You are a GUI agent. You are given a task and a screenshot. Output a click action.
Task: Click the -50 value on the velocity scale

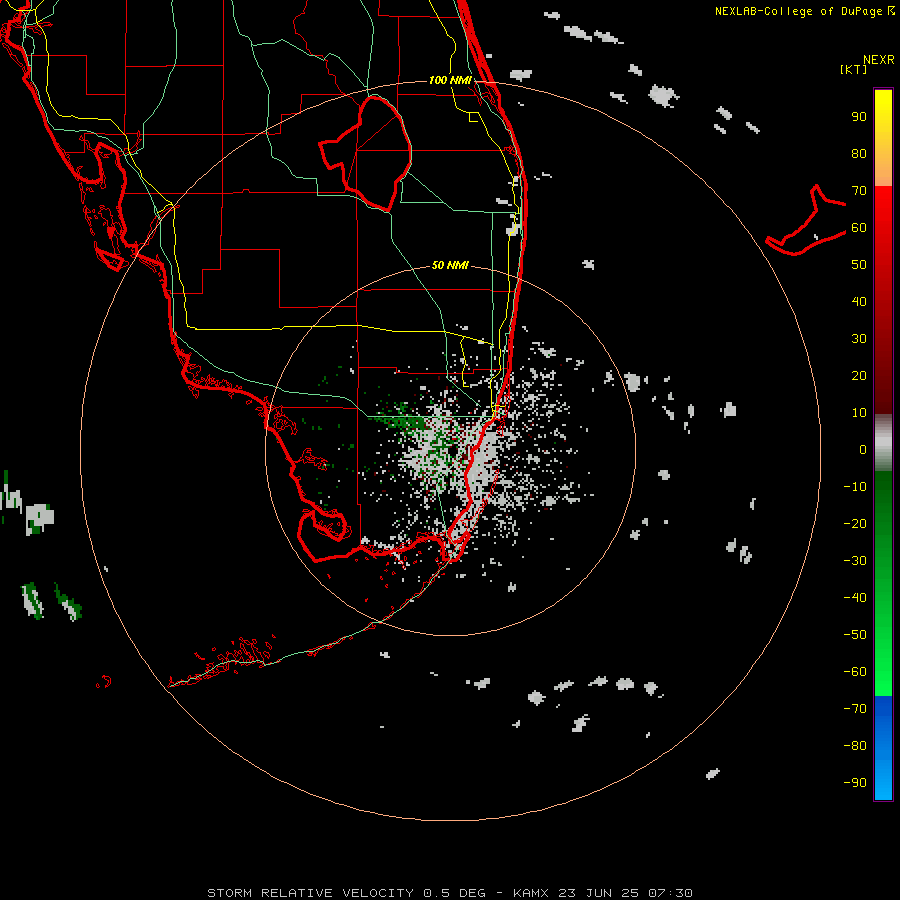pos(855,635)
